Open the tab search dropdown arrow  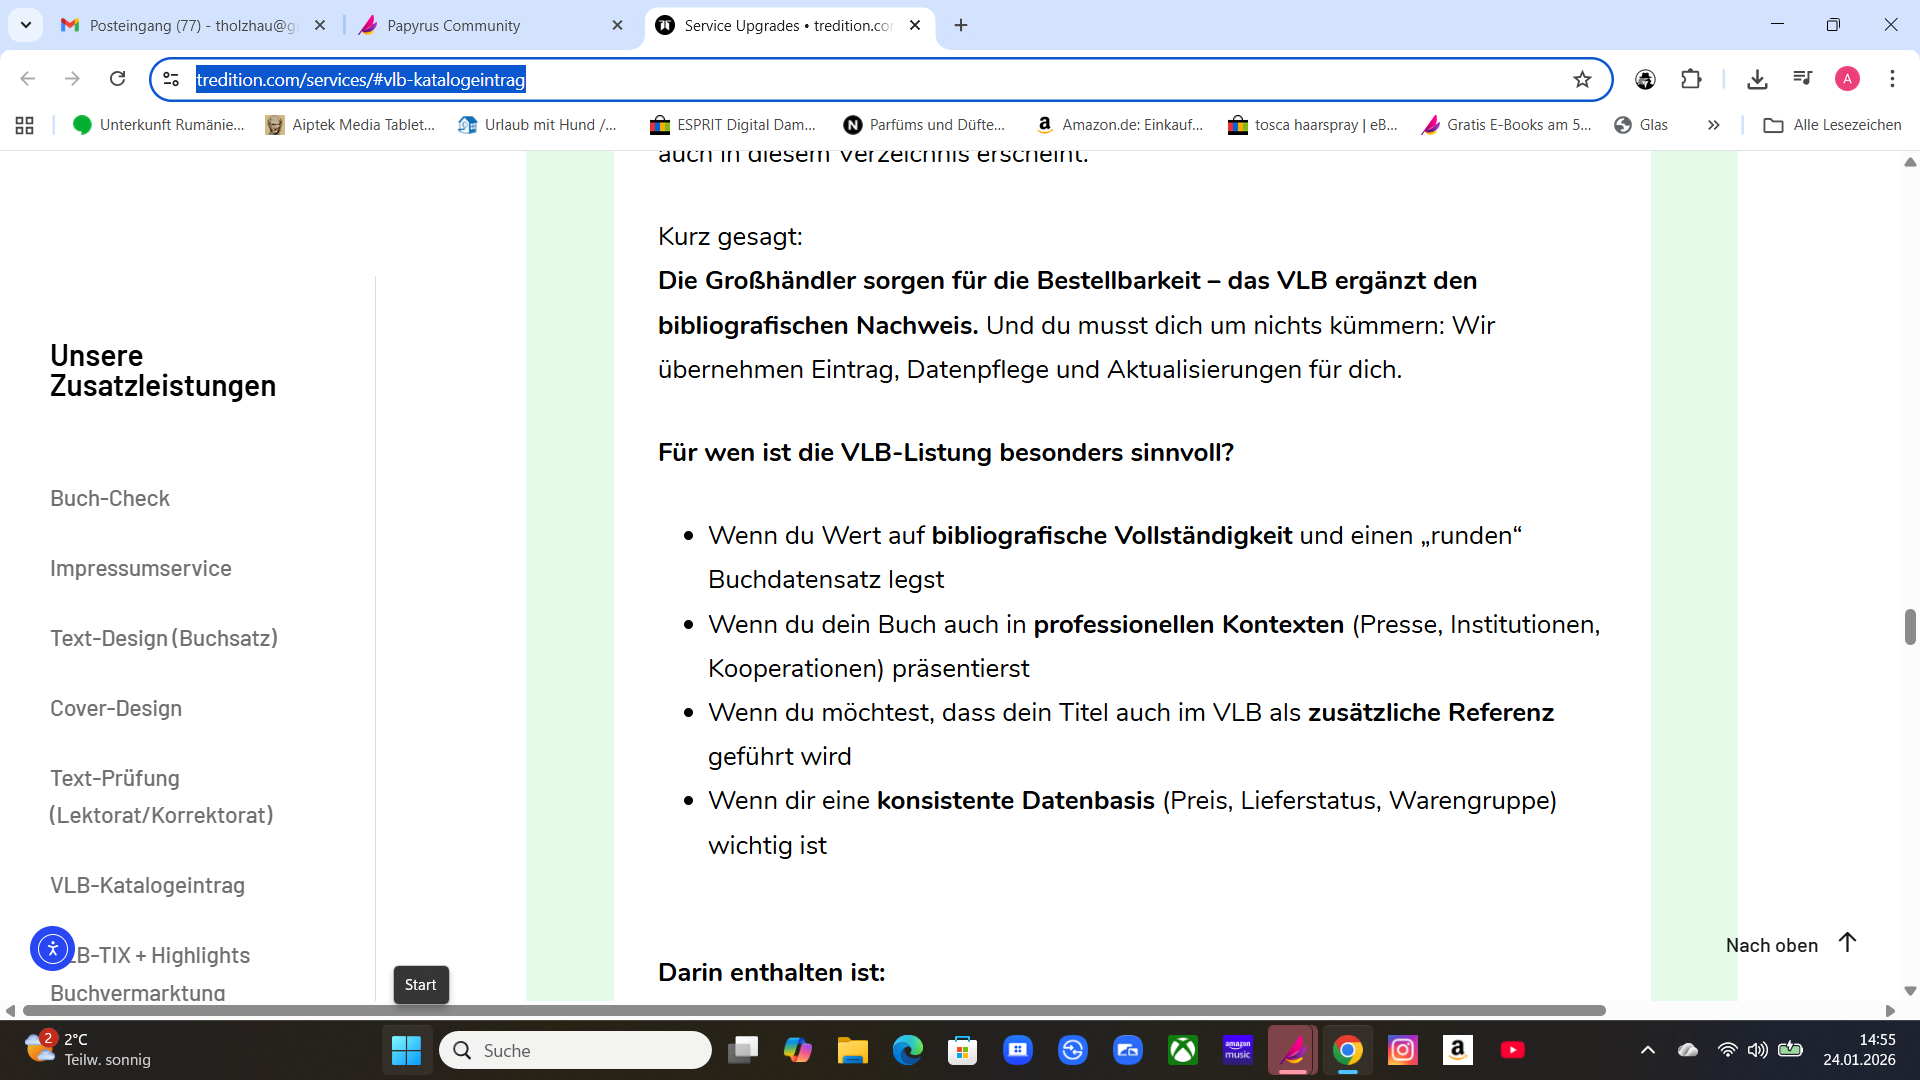[26, 25]
